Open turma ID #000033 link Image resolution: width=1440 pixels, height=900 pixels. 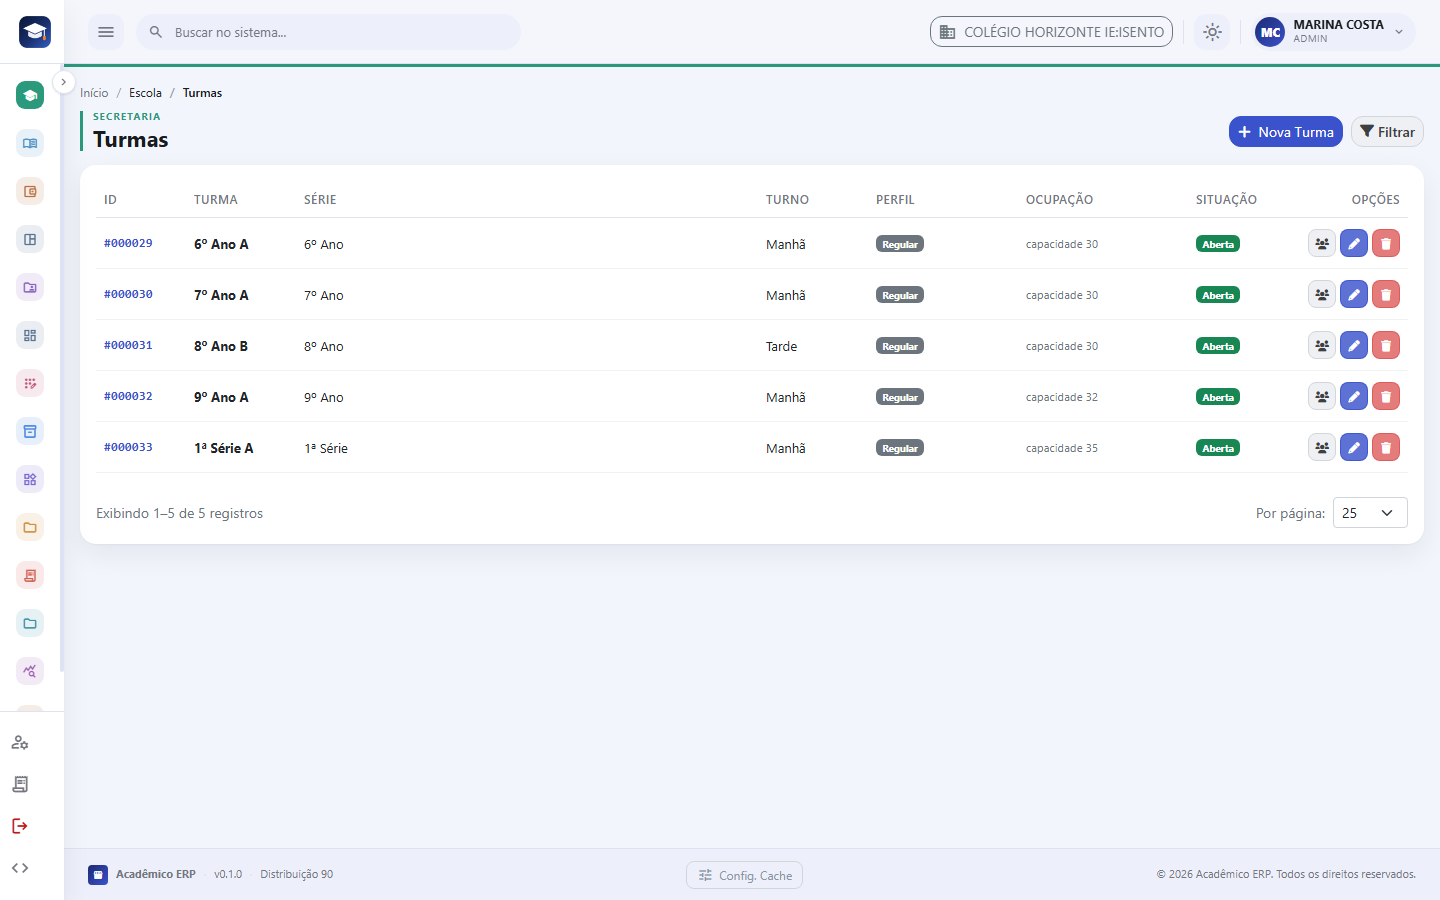pyautogui.click(x=128, y=447)
